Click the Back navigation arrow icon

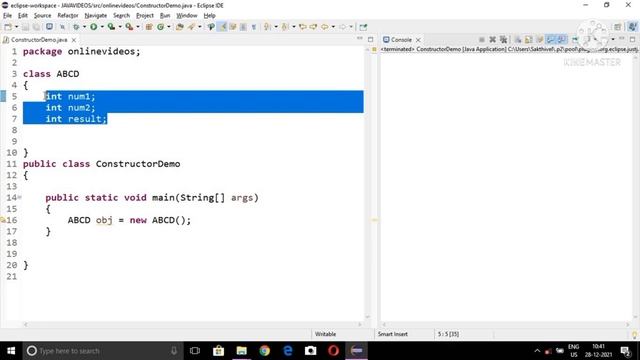324,27
